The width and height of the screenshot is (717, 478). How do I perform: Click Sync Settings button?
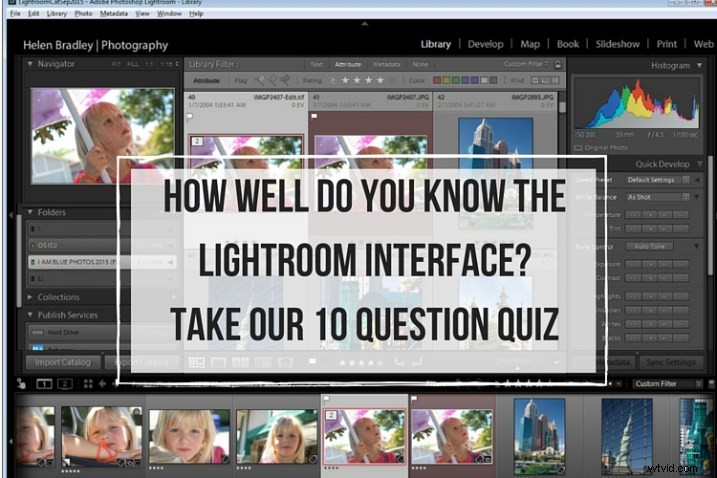click(x=670, y=362)
